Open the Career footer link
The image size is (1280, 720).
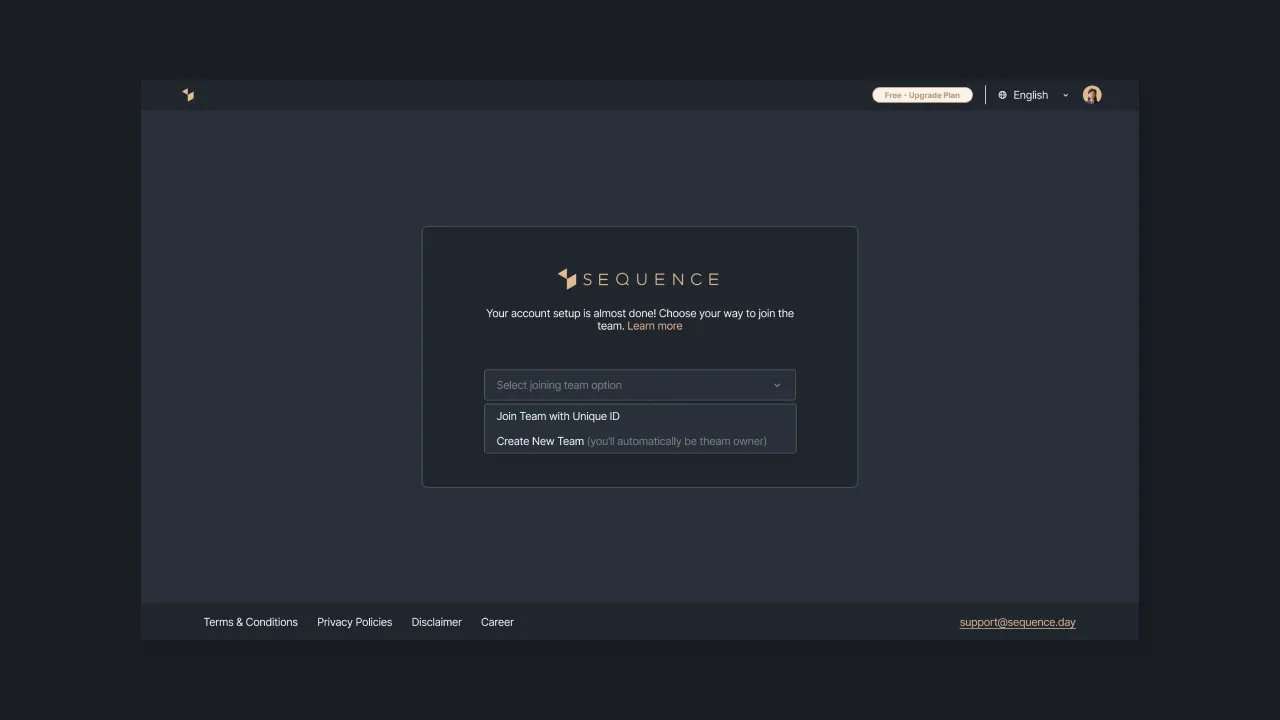pos(497,622)
